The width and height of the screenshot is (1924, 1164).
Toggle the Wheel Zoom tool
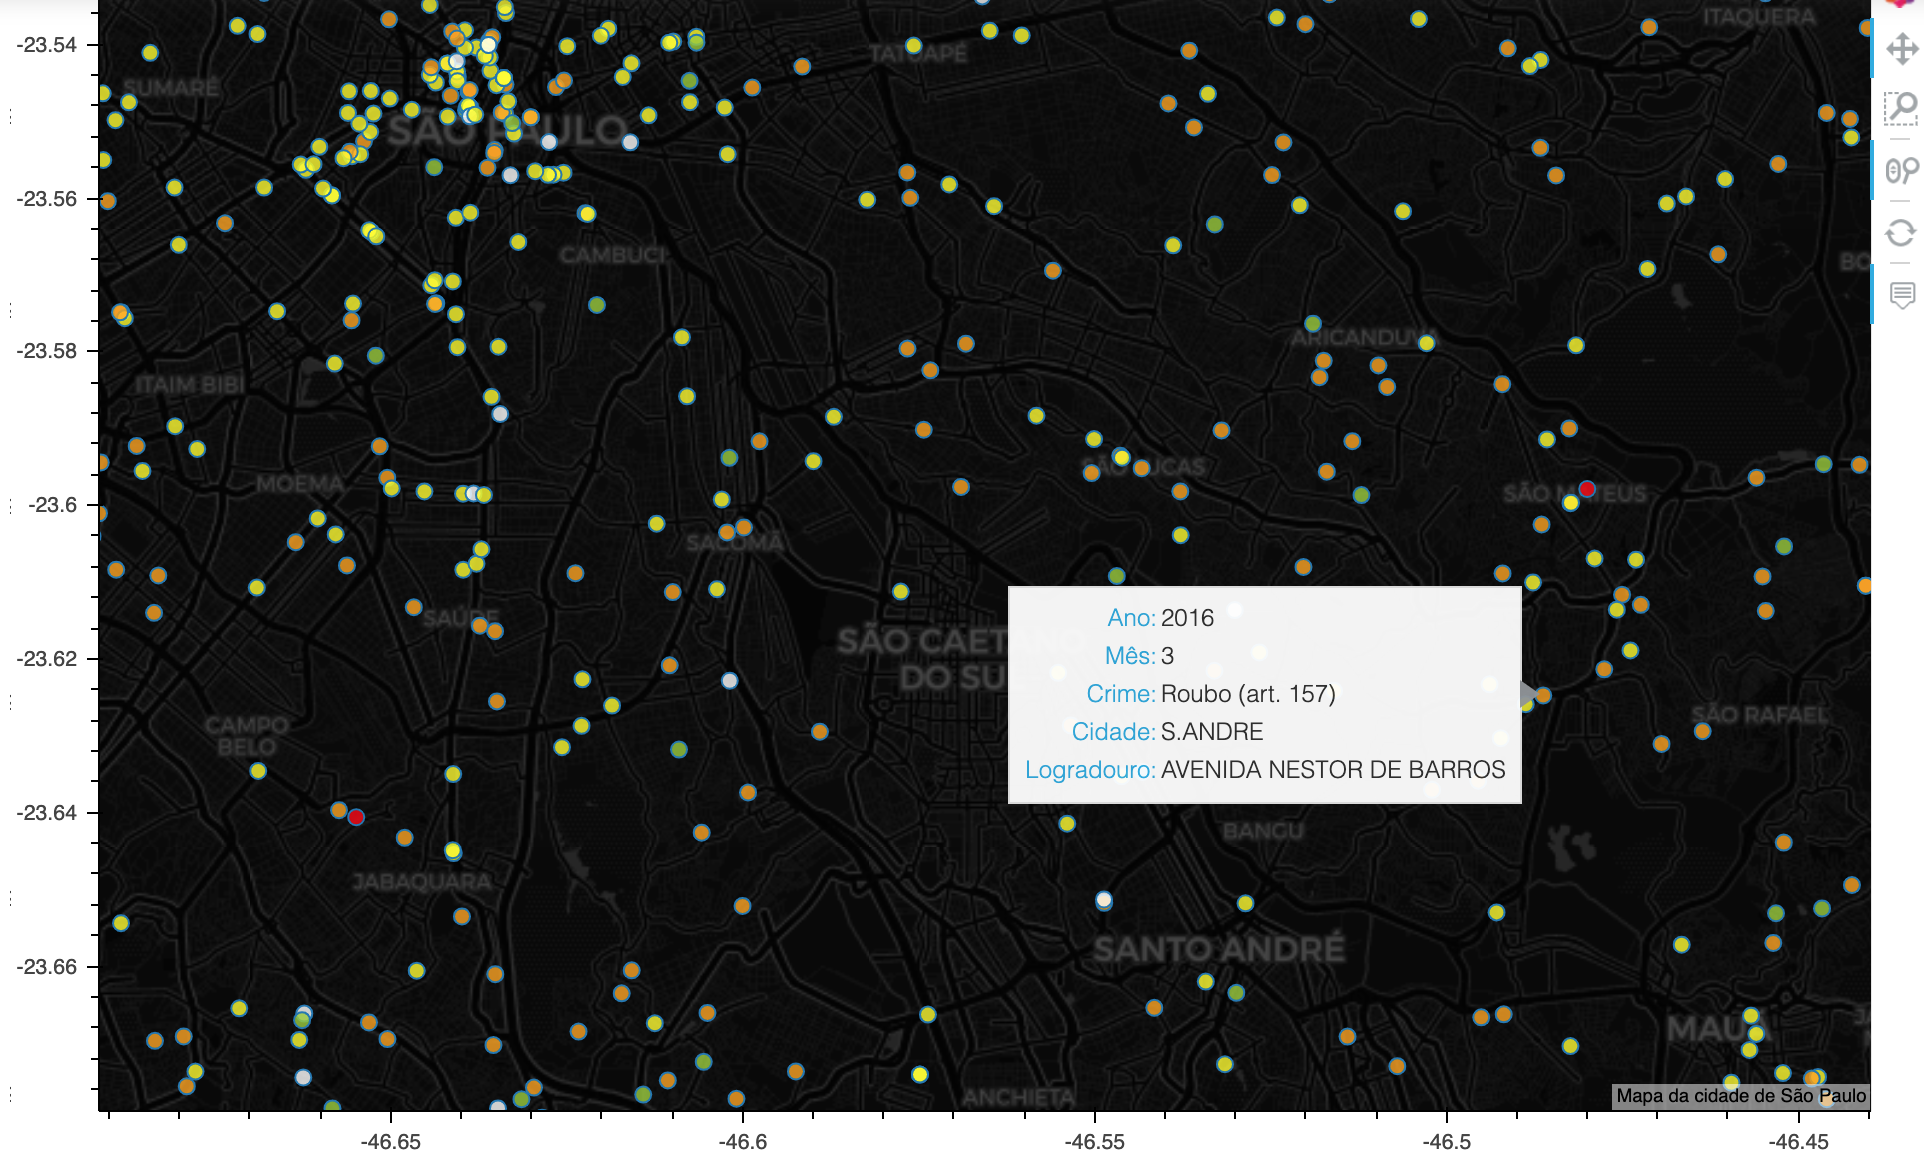[x=1901, y=170]
